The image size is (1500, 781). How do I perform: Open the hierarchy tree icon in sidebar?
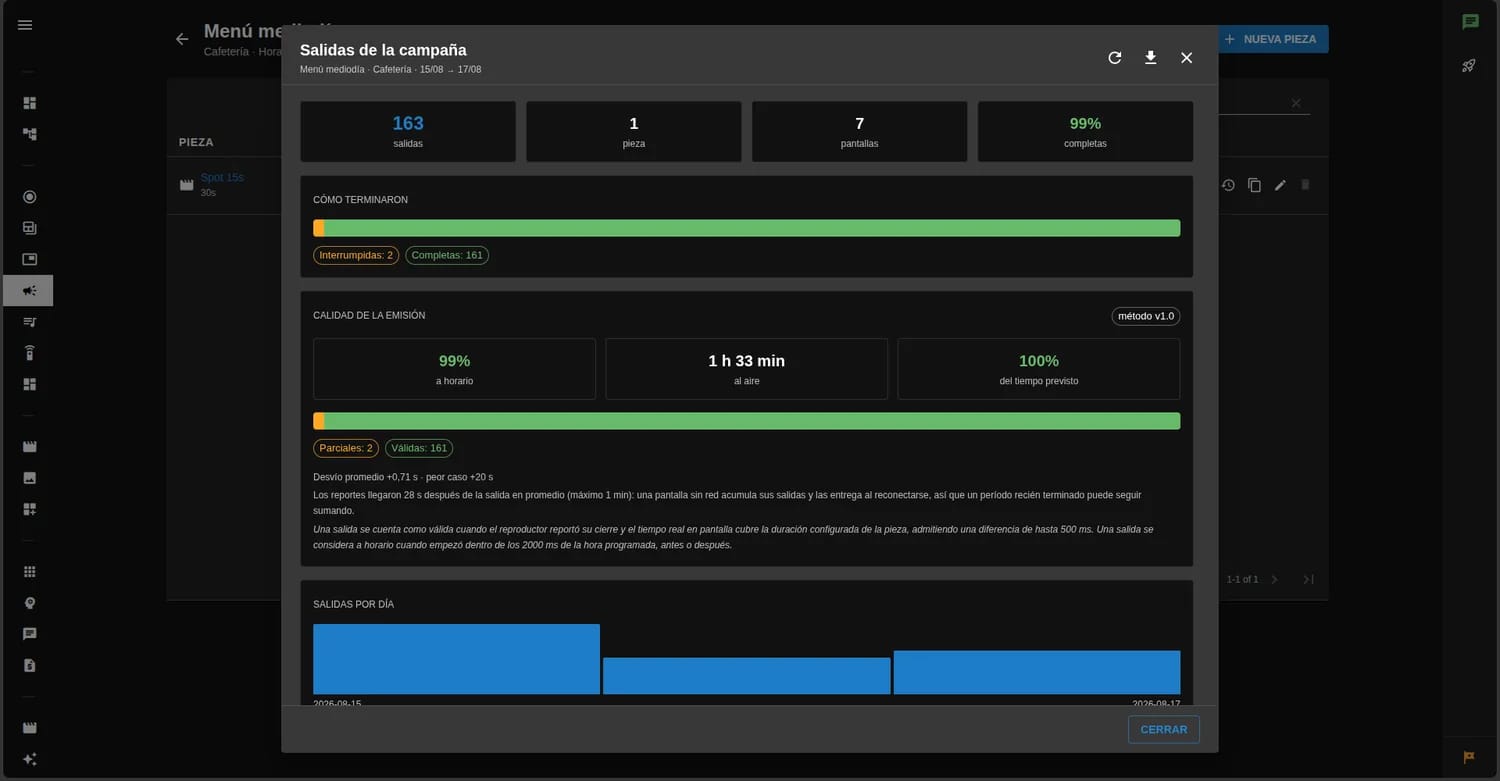[30, 134]
